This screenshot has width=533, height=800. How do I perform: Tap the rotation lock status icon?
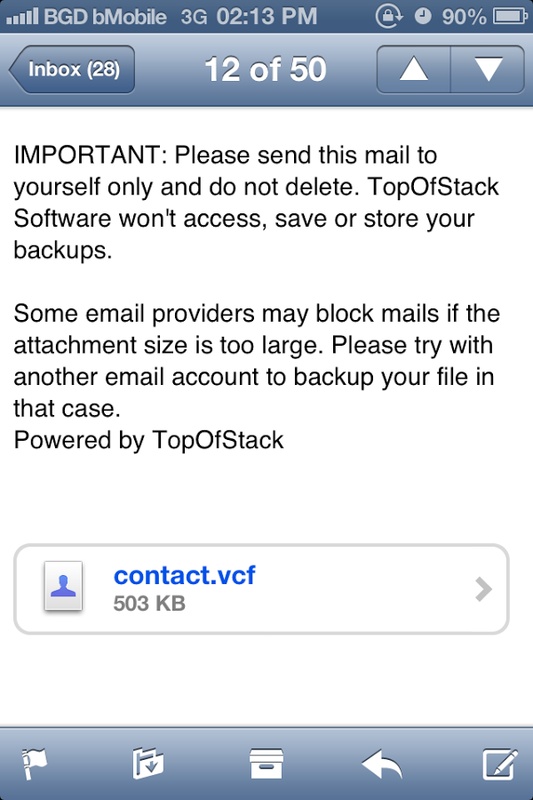pos(390,16)
